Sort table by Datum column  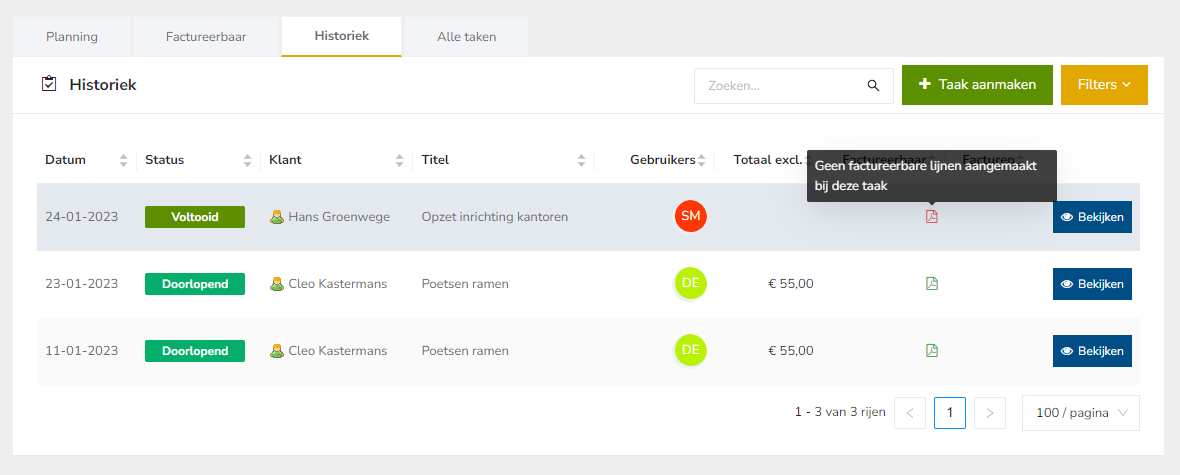pyautogui.click(x=124, y=160)
